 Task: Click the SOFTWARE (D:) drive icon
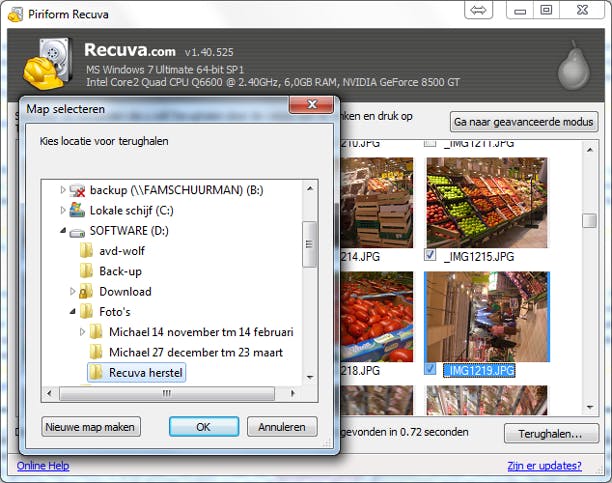click(77, 233)
